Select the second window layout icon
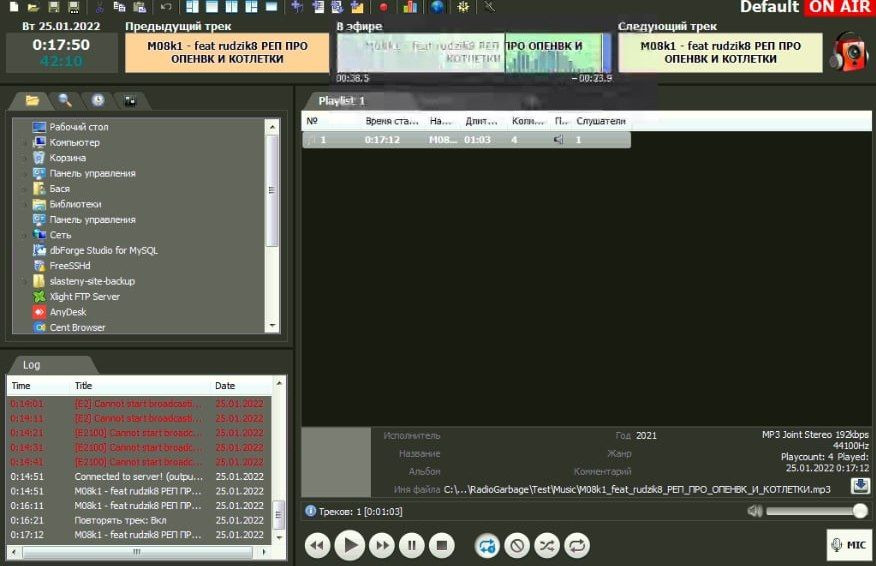Viewport: 876px width, 566px height. (x=212, y=7)
